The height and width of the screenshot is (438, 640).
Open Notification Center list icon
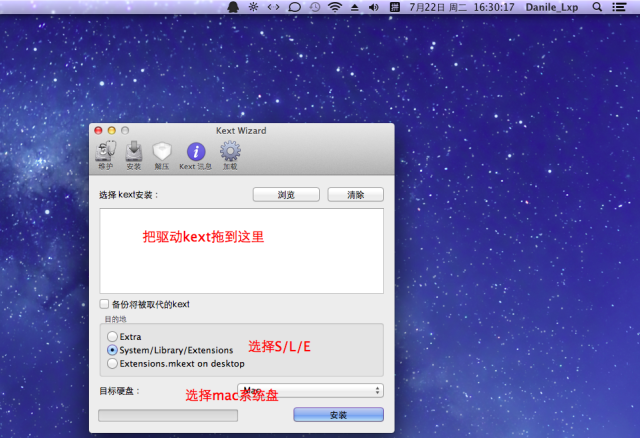click(x=621, y=7)
